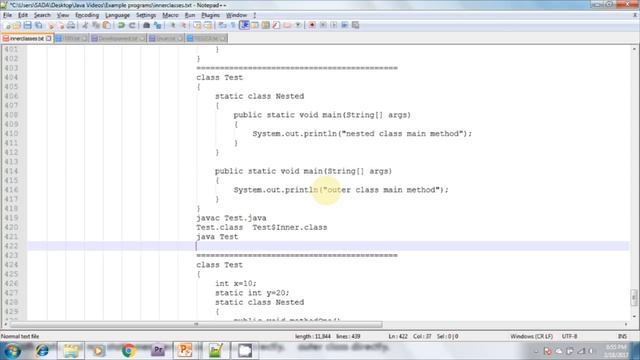Screen dimensions: 640x360
Task: Launch Internet Explorer from taskbar
Action: point(42,351)
